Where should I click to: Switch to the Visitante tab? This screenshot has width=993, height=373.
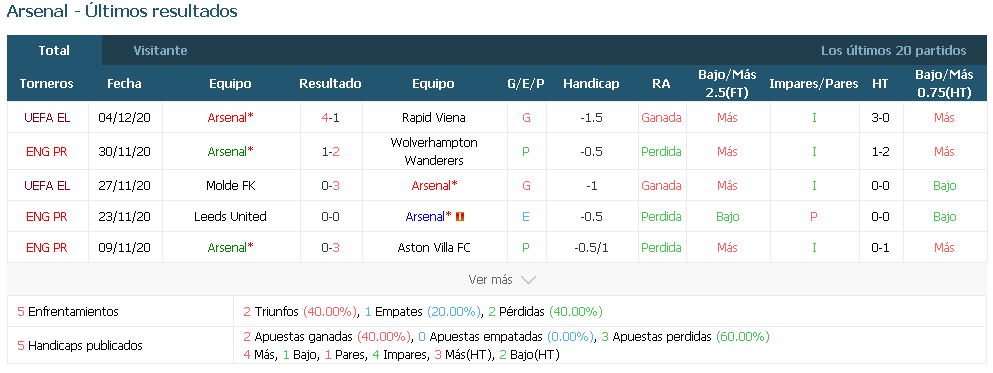[160, 51]
